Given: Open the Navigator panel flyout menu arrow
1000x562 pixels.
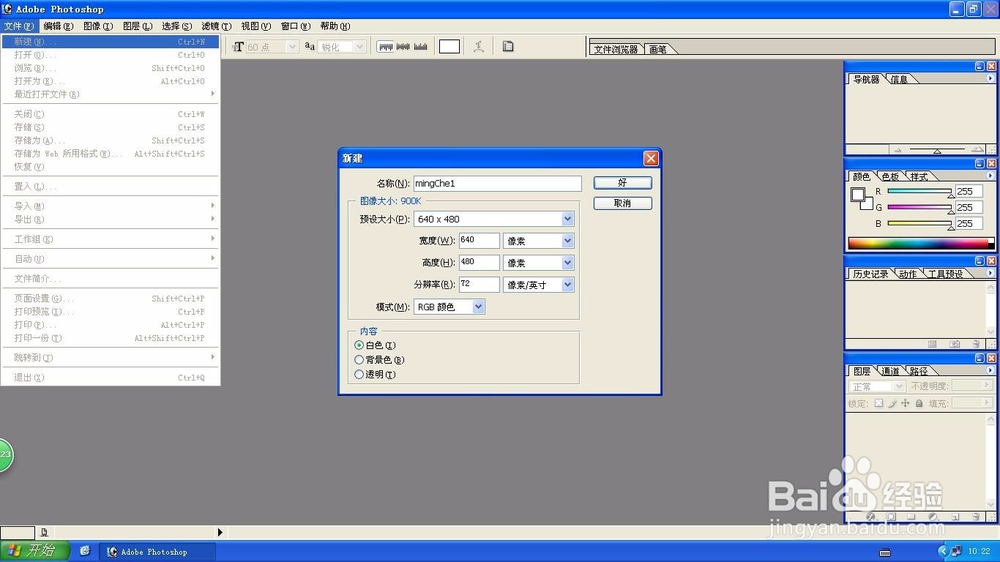Looking at the screenshot, I should coord(990,78).
